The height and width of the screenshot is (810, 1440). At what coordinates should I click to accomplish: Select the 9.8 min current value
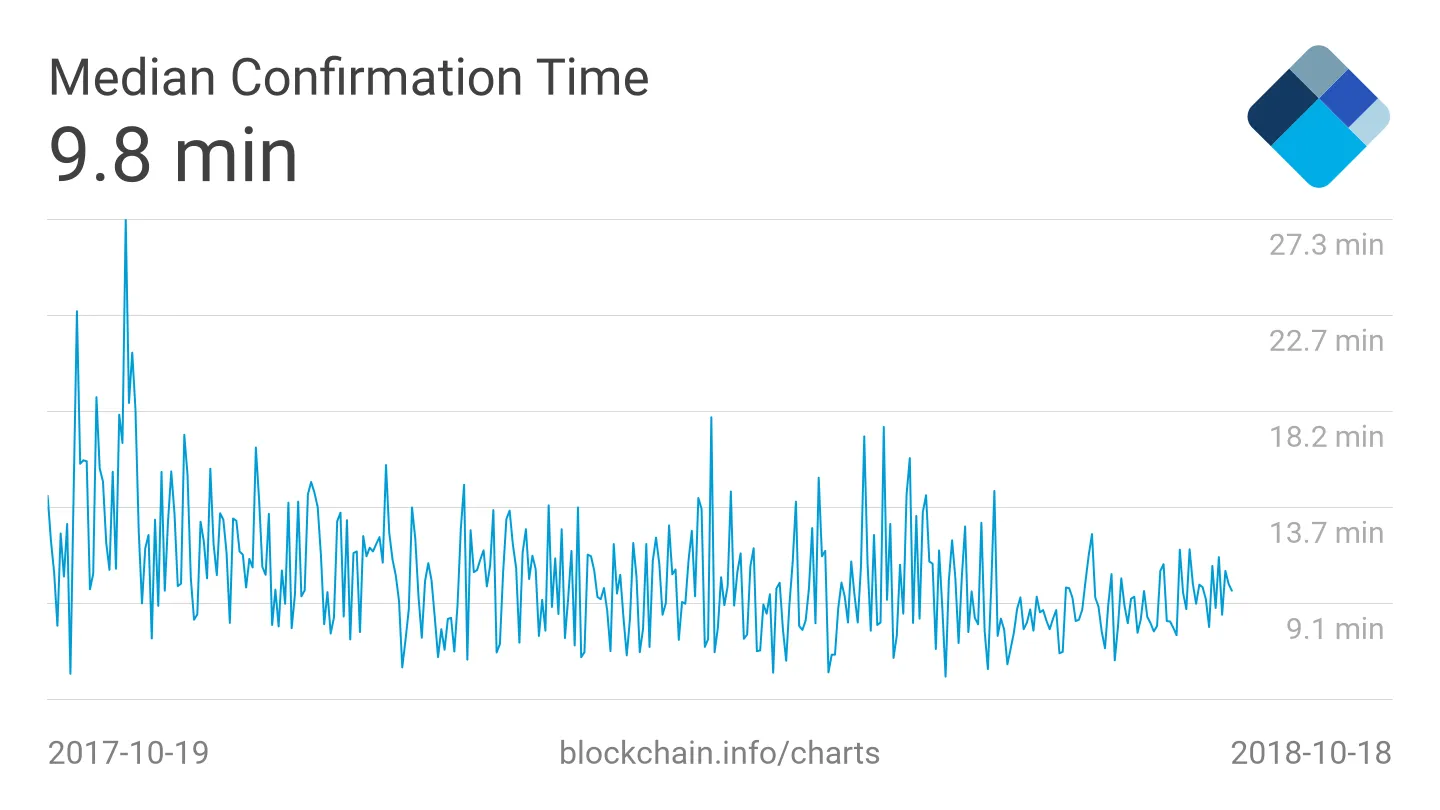[174, 155]
